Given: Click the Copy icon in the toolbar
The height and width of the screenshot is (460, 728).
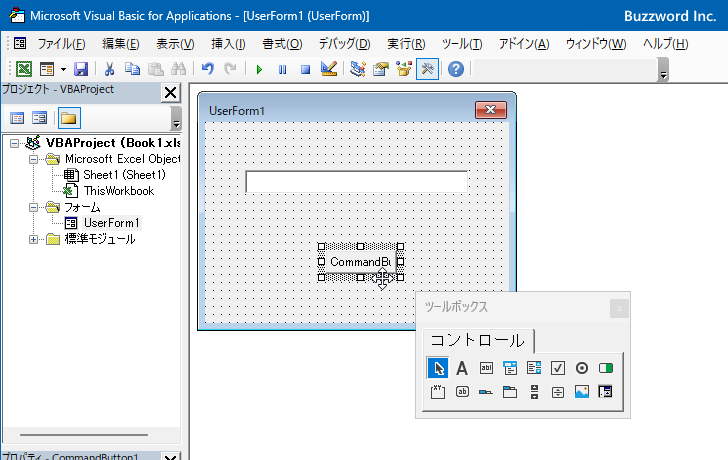Looking at the screenshot, I should click(x=132, y=69).
